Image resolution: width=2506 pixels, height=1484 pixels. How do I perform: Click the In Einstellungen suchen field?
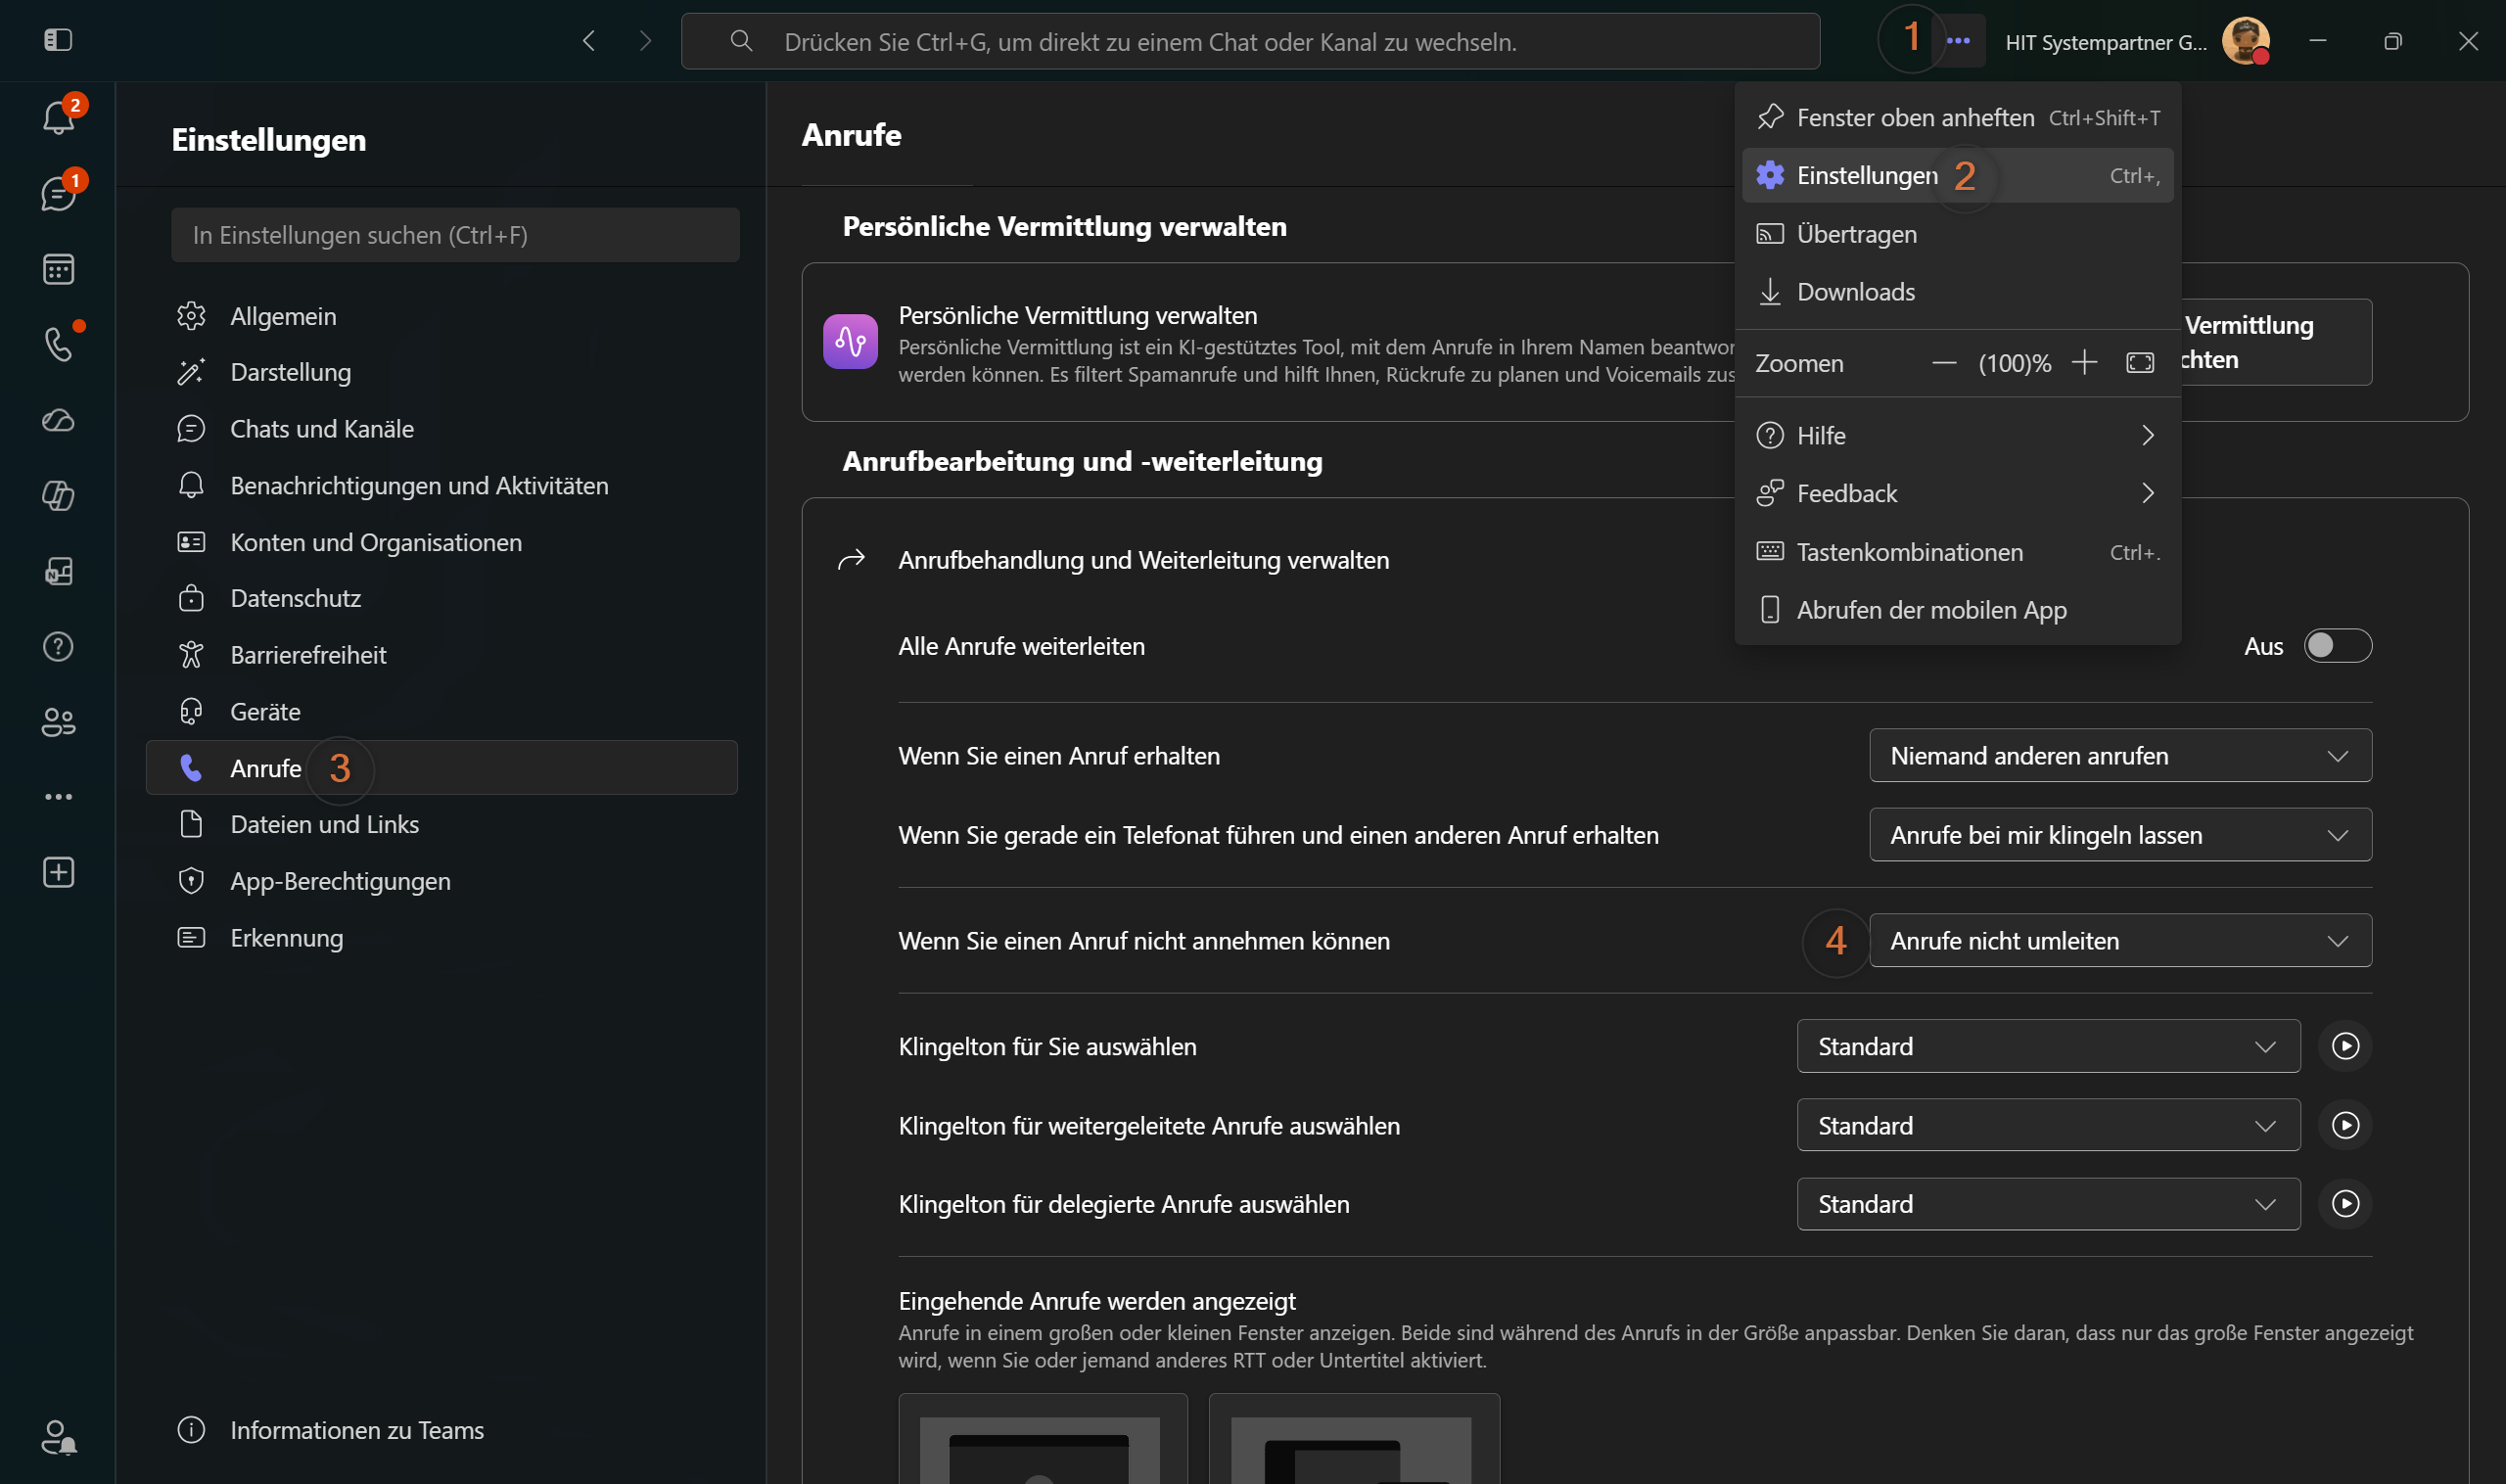coord(455,235)
